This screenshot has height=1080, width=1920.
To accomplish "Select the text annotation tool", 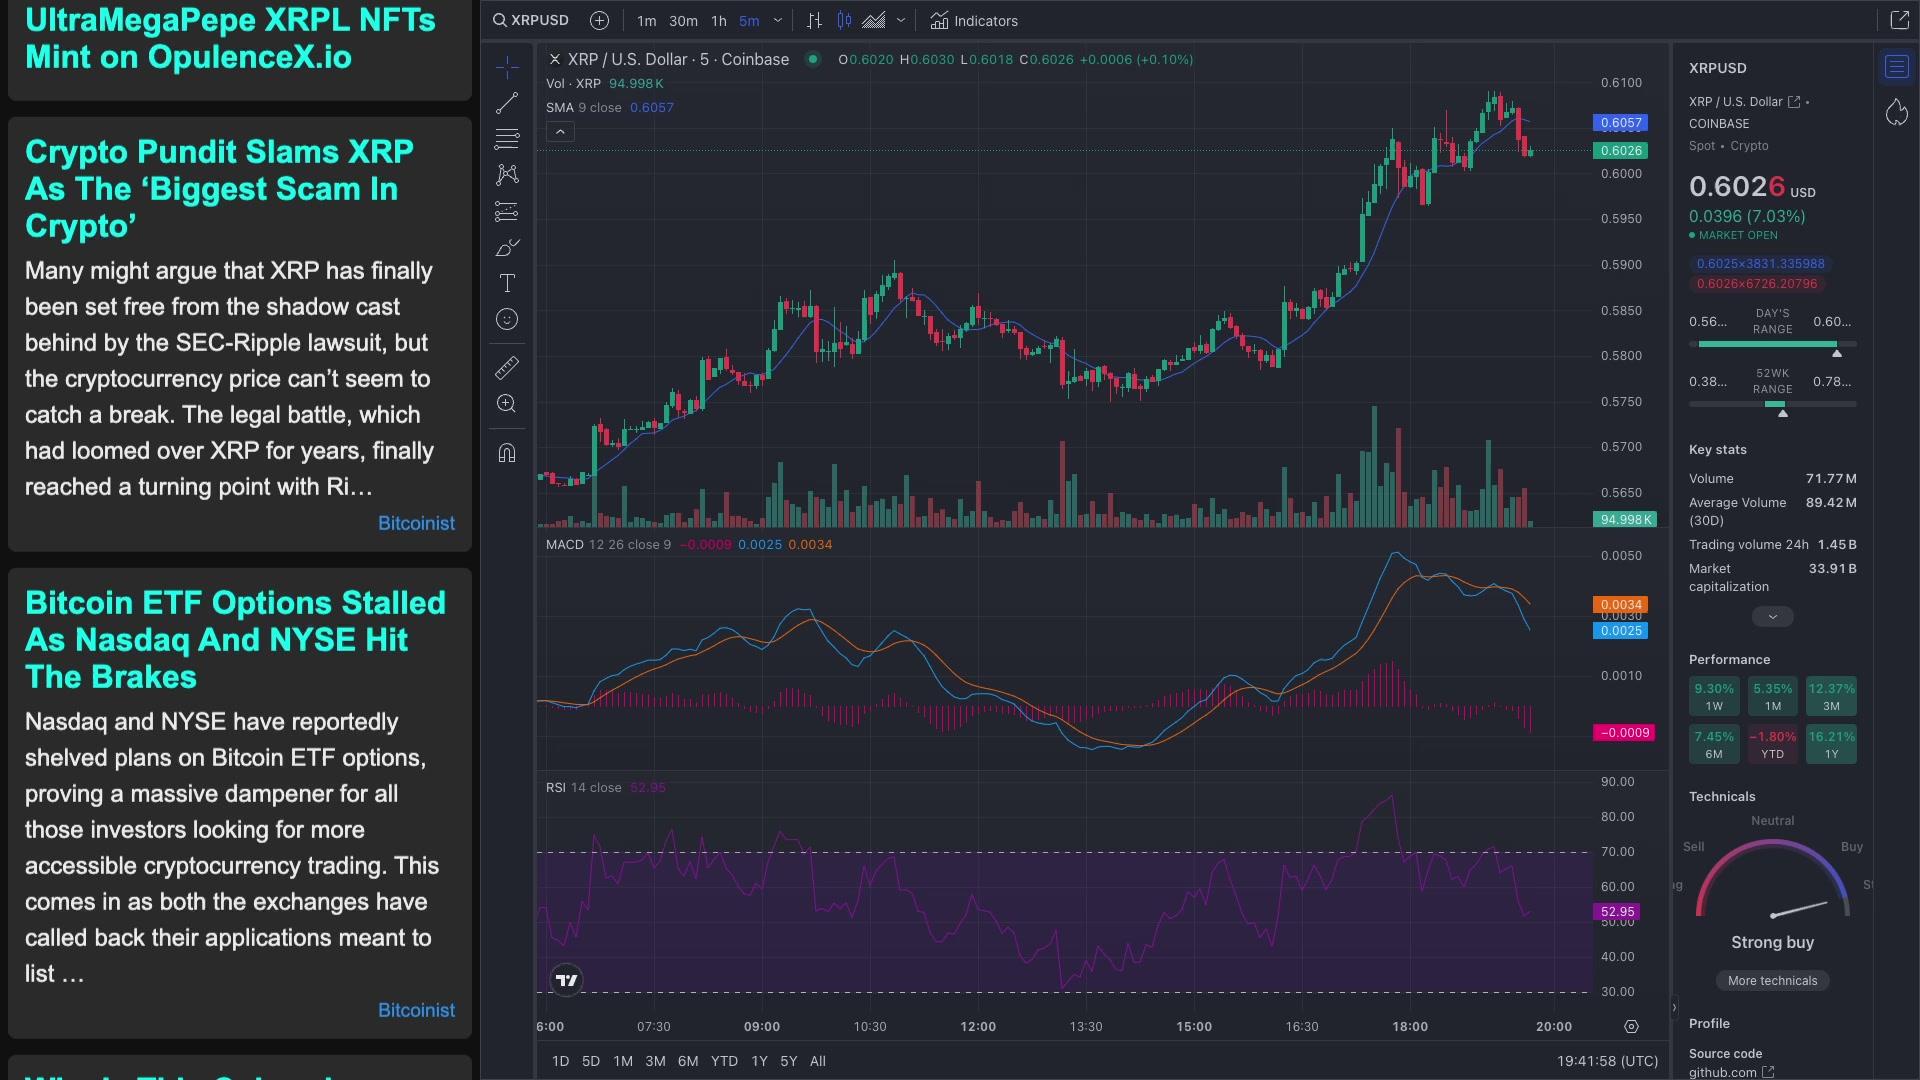I will point(507,283).
